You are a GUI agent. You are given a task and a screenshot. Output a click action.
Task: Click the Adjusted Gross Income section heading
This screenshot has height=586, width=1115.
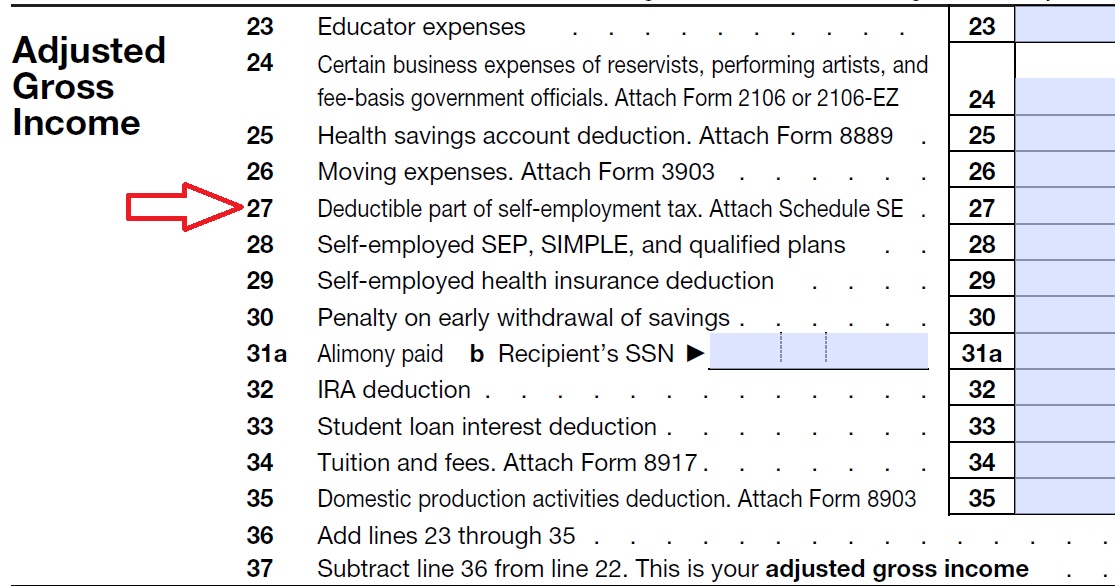(x=89, y=87)
